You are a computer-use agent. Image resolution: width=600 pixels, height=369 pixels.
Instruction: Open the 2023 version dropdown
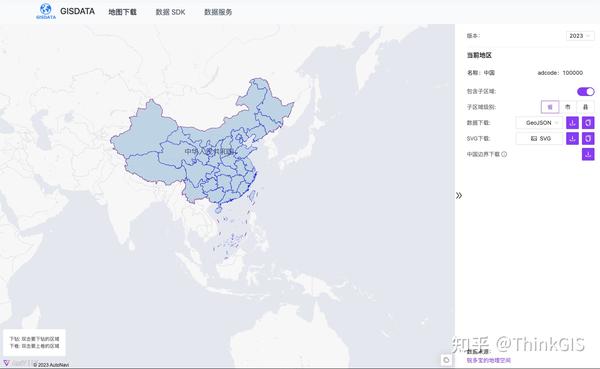point(580,36)
